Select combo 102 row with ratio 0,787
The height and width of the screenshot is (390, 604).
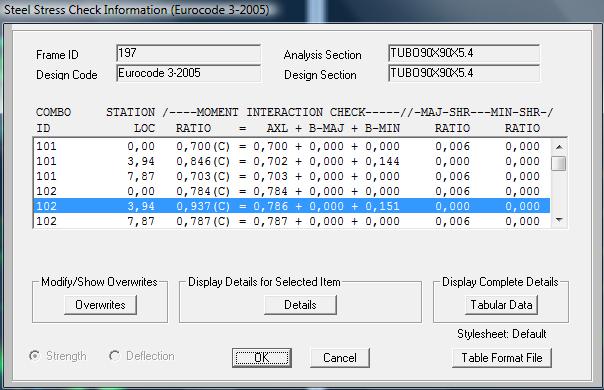pyautogui.click(x=292, y=221)
